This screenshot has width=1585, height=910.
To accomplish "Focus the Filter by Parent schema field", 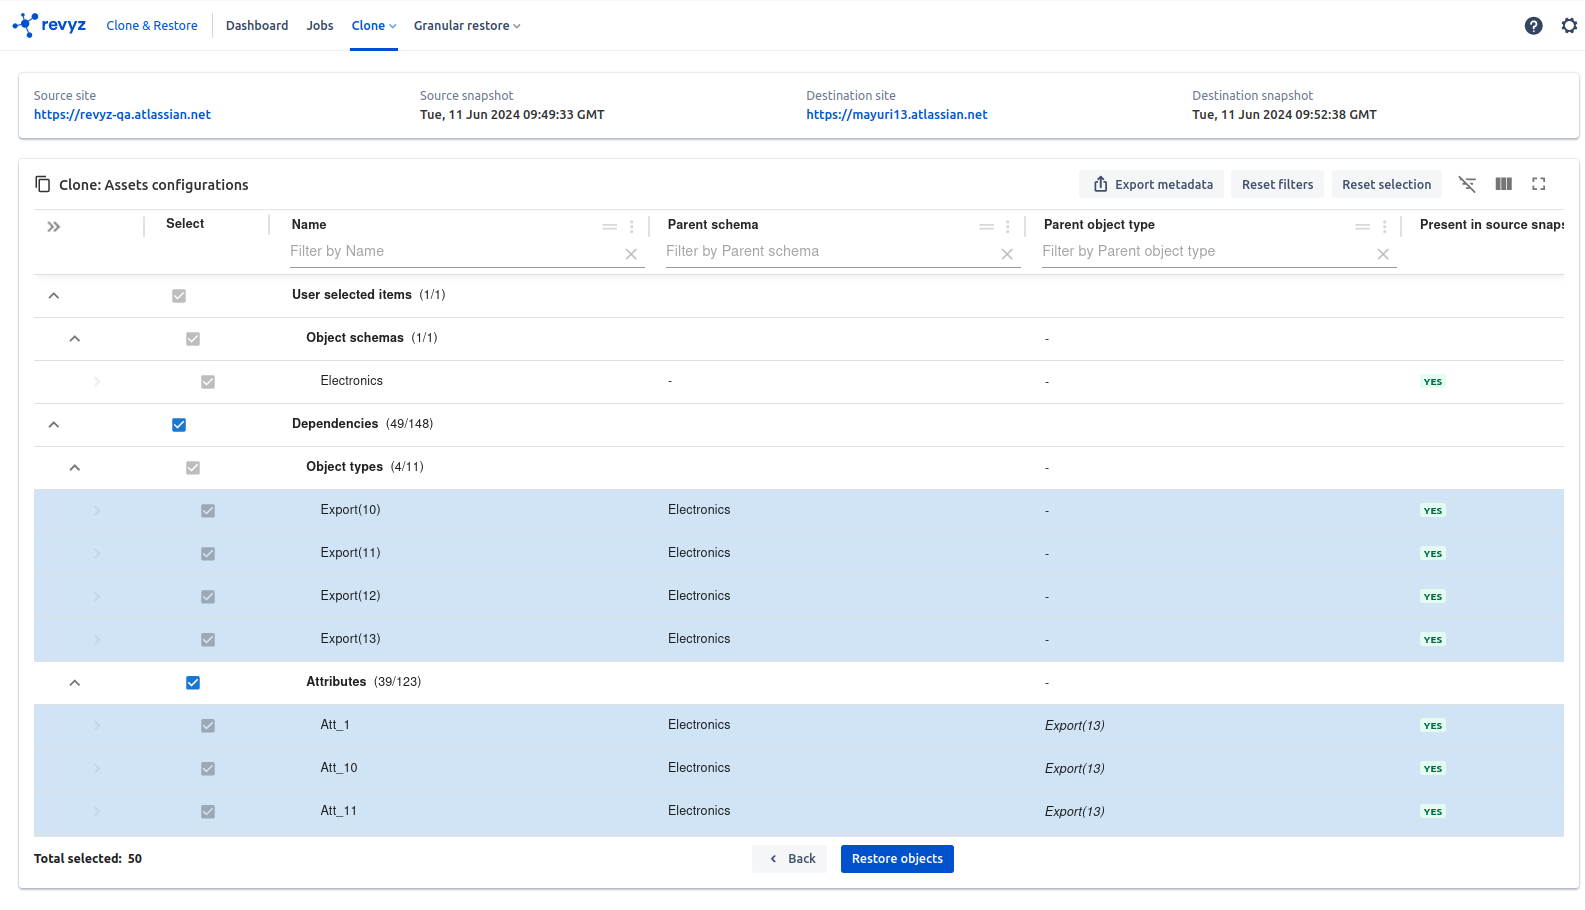I will pyautogui.click(x=831, y=252).
